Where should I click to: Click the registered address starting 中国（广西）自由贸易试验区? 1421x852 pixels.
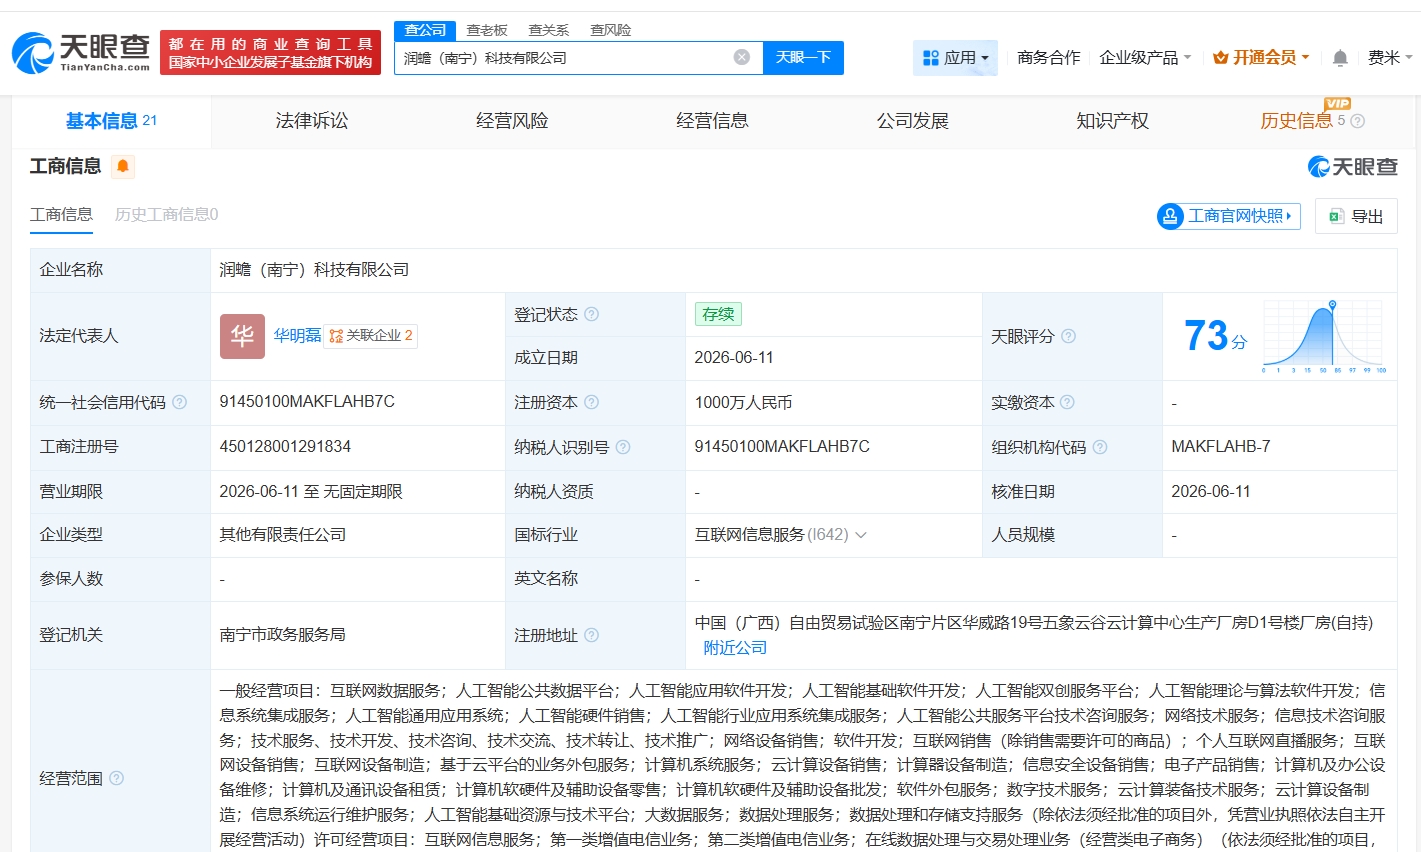[1034, 623]
